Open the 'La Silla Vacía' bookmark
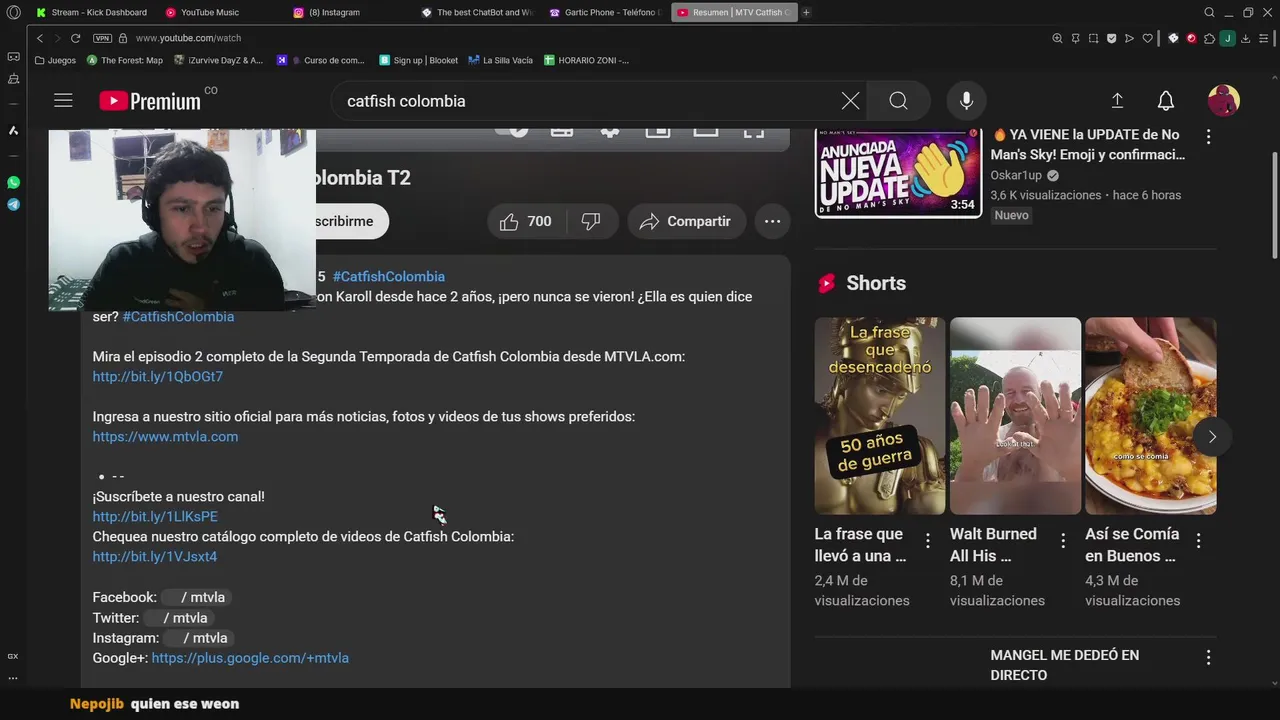 click(500, 60)
